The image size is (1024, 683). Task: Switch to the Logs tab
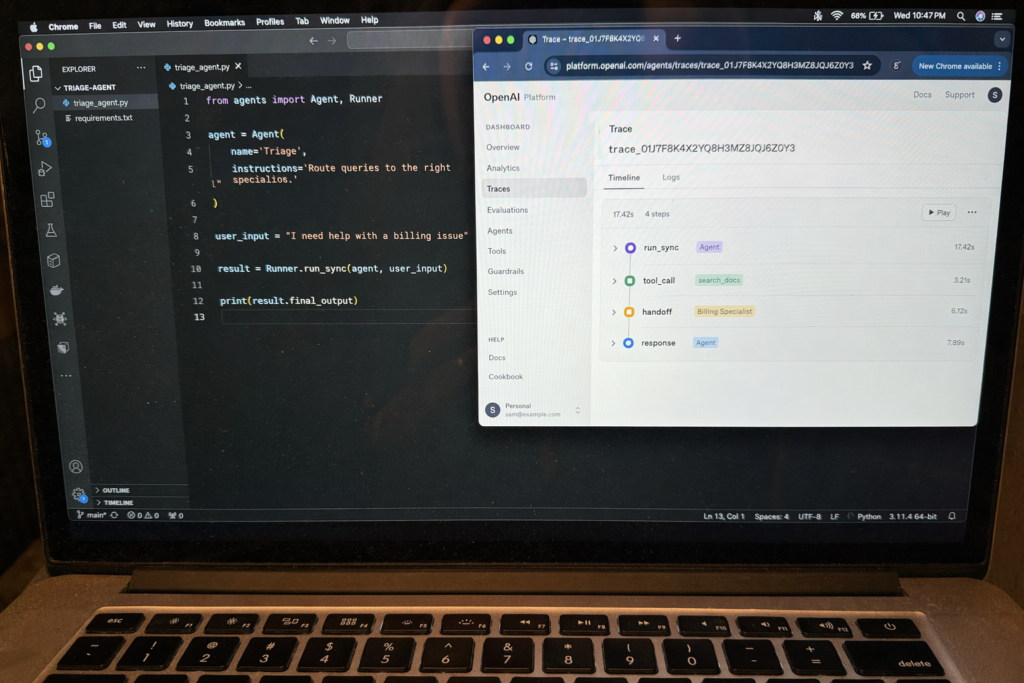tap(671, 177)
